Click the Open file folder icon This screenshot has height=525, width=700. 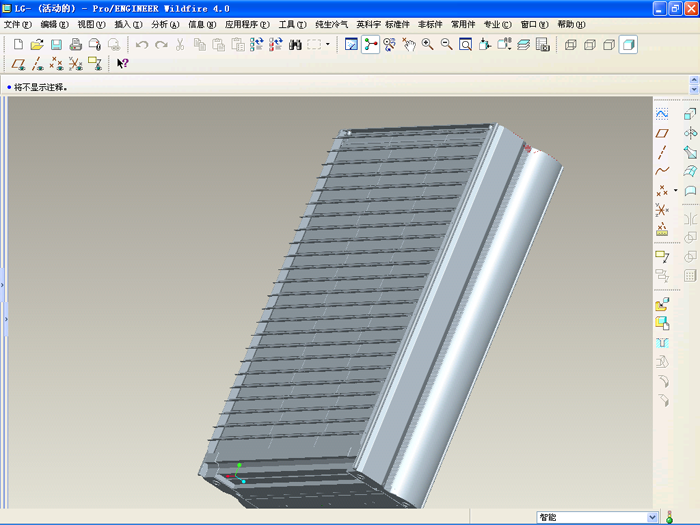point(37,44)
